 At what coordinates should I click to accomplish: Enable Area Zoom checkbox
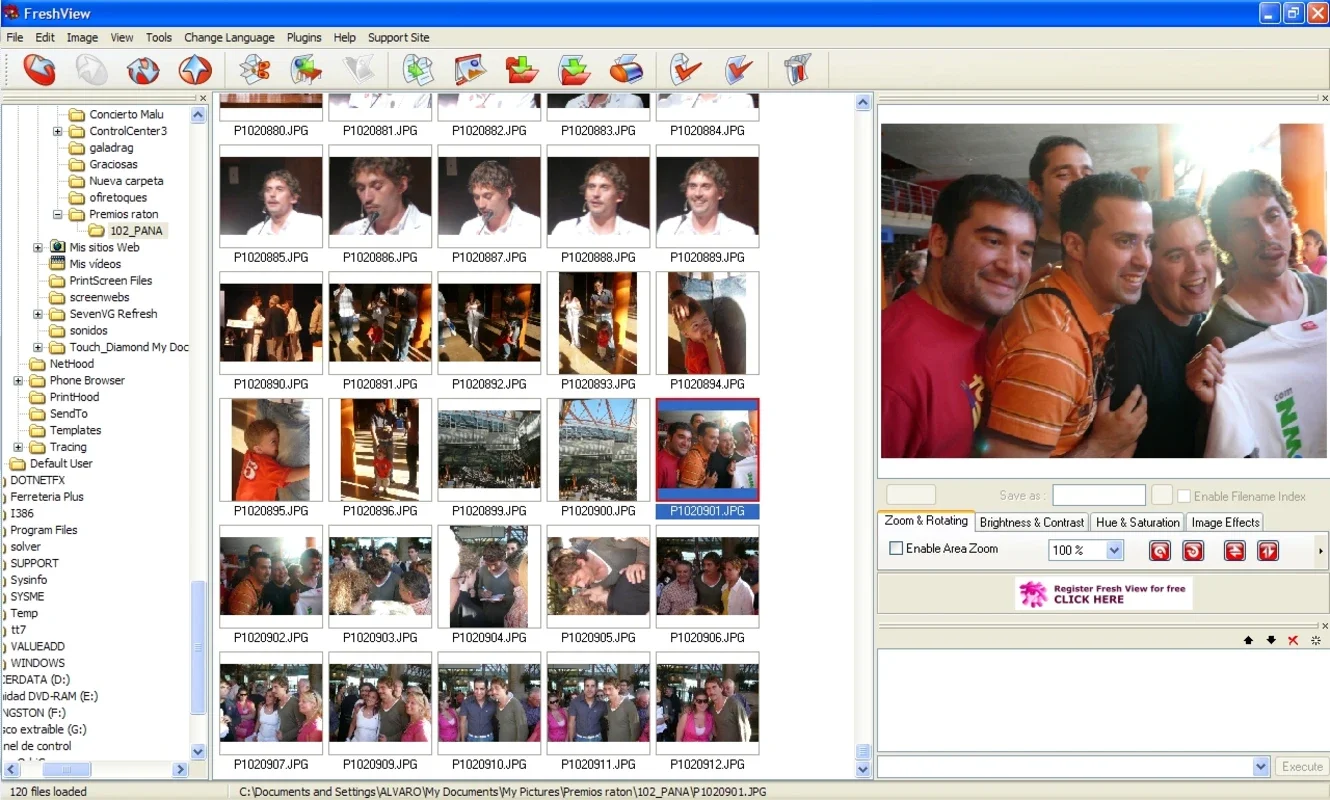896,549
